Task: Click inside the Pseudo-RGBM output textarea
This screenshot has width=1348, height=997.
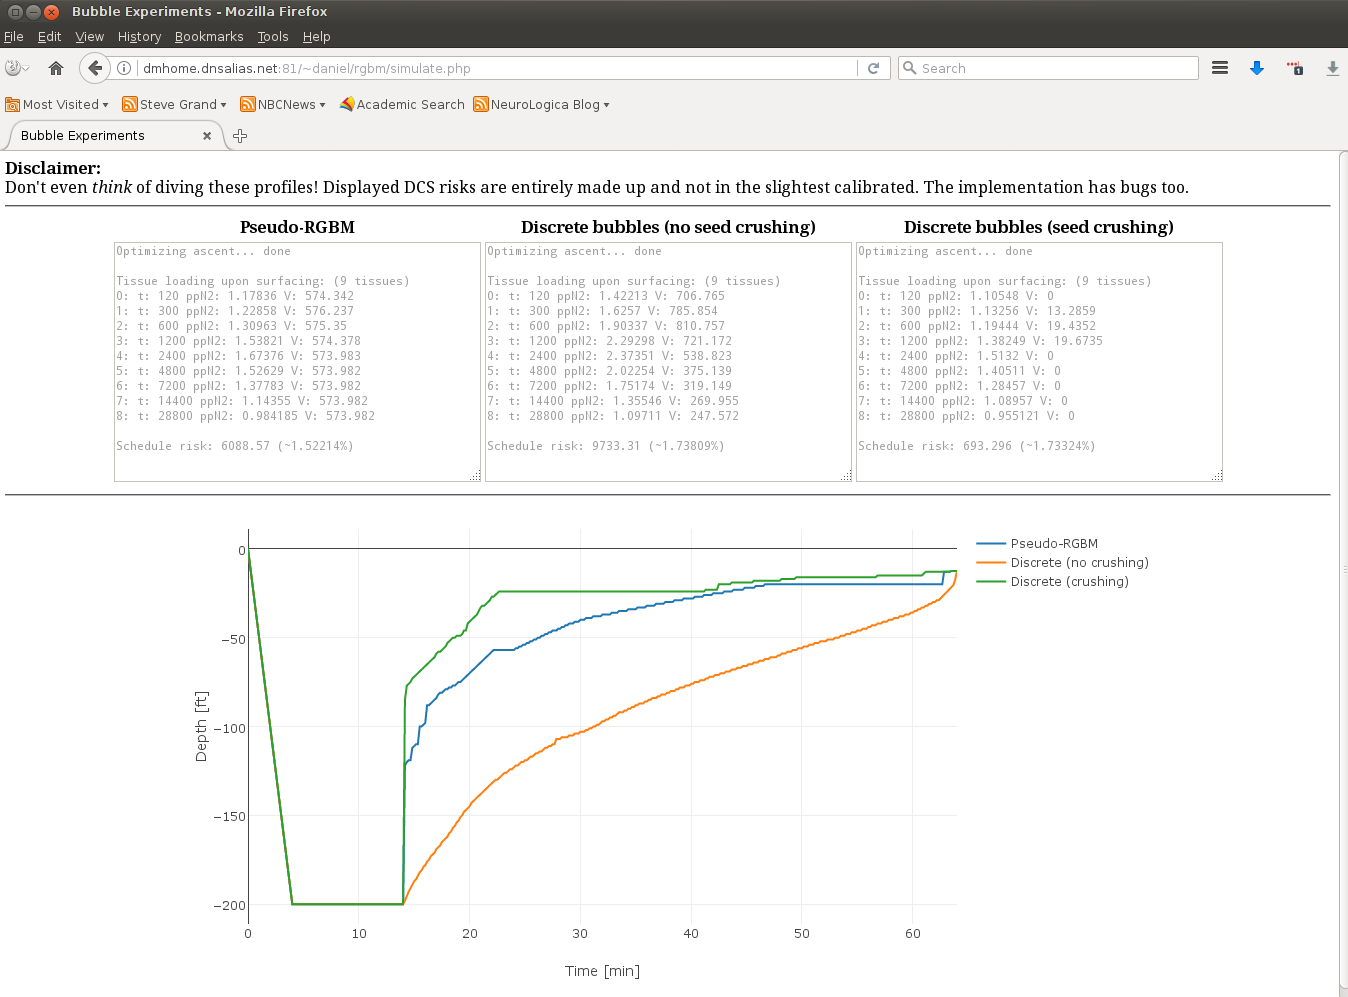Action: pos(297,362)
